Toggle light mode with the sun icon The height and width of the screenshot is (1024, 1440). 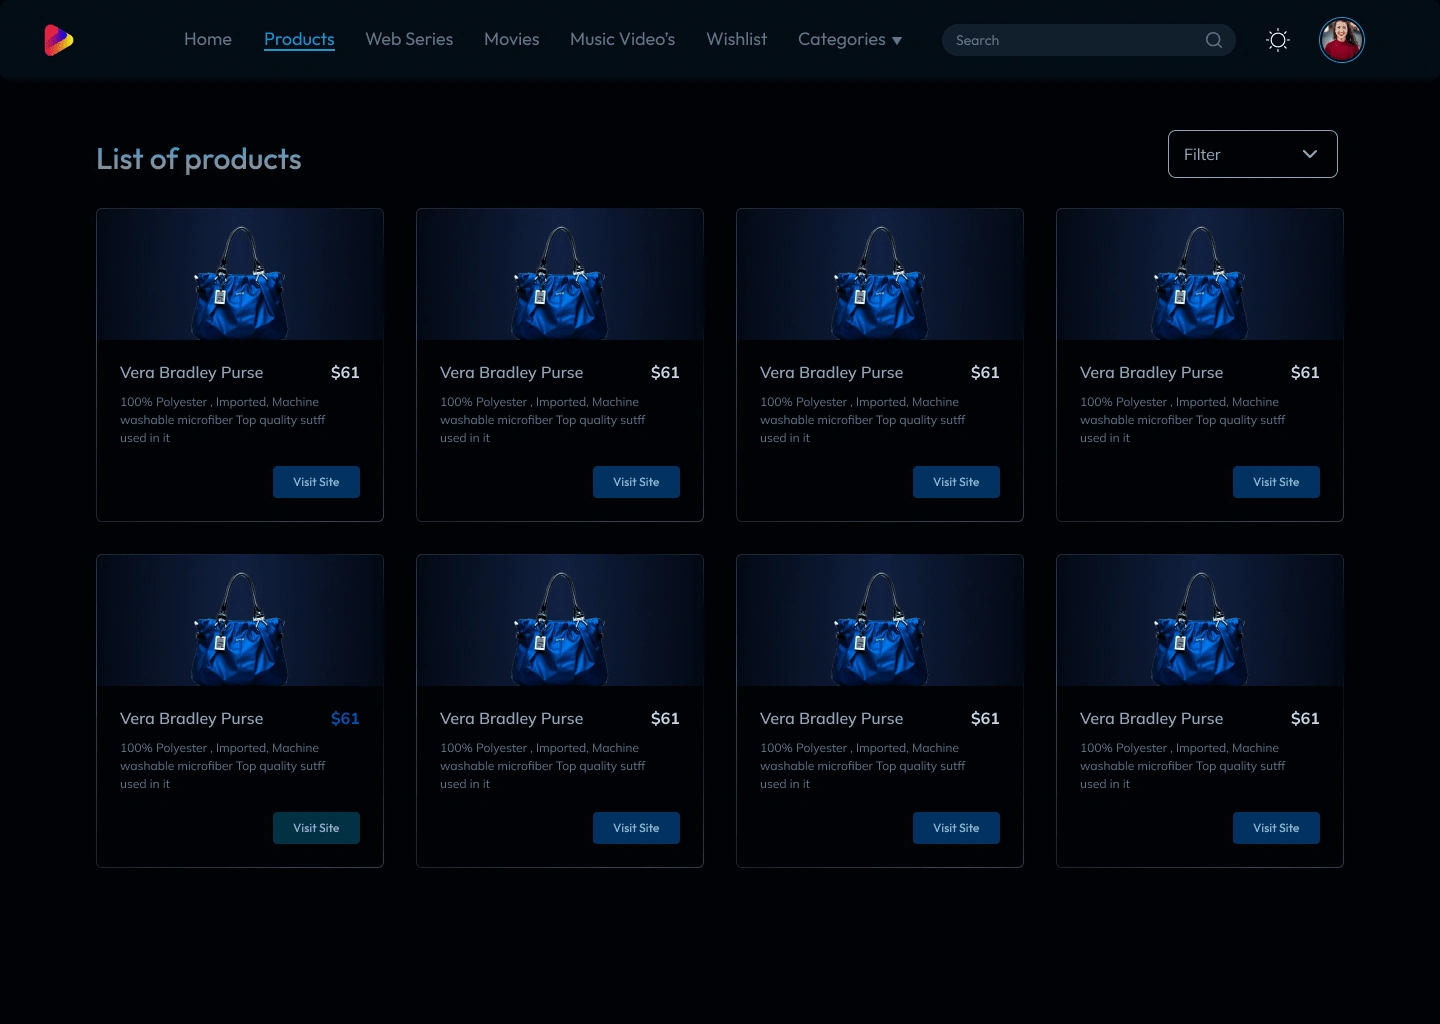tap(1278, 40)
